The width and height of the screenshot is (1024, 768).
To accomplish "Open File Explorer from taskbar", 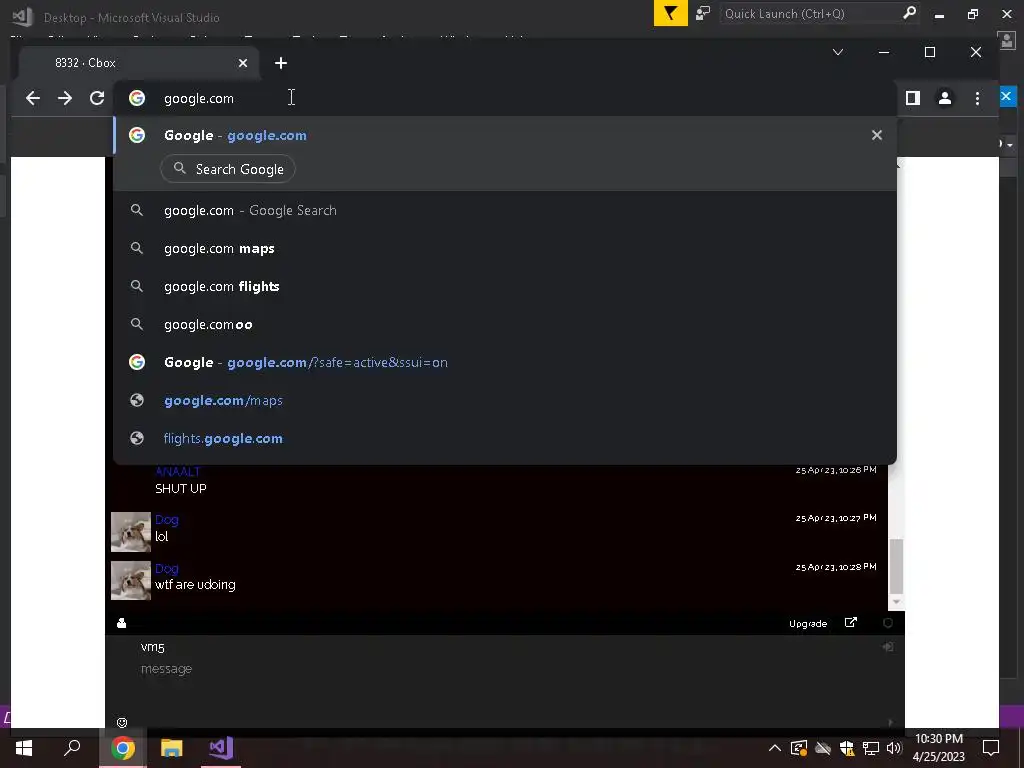I will pos(172,748).
